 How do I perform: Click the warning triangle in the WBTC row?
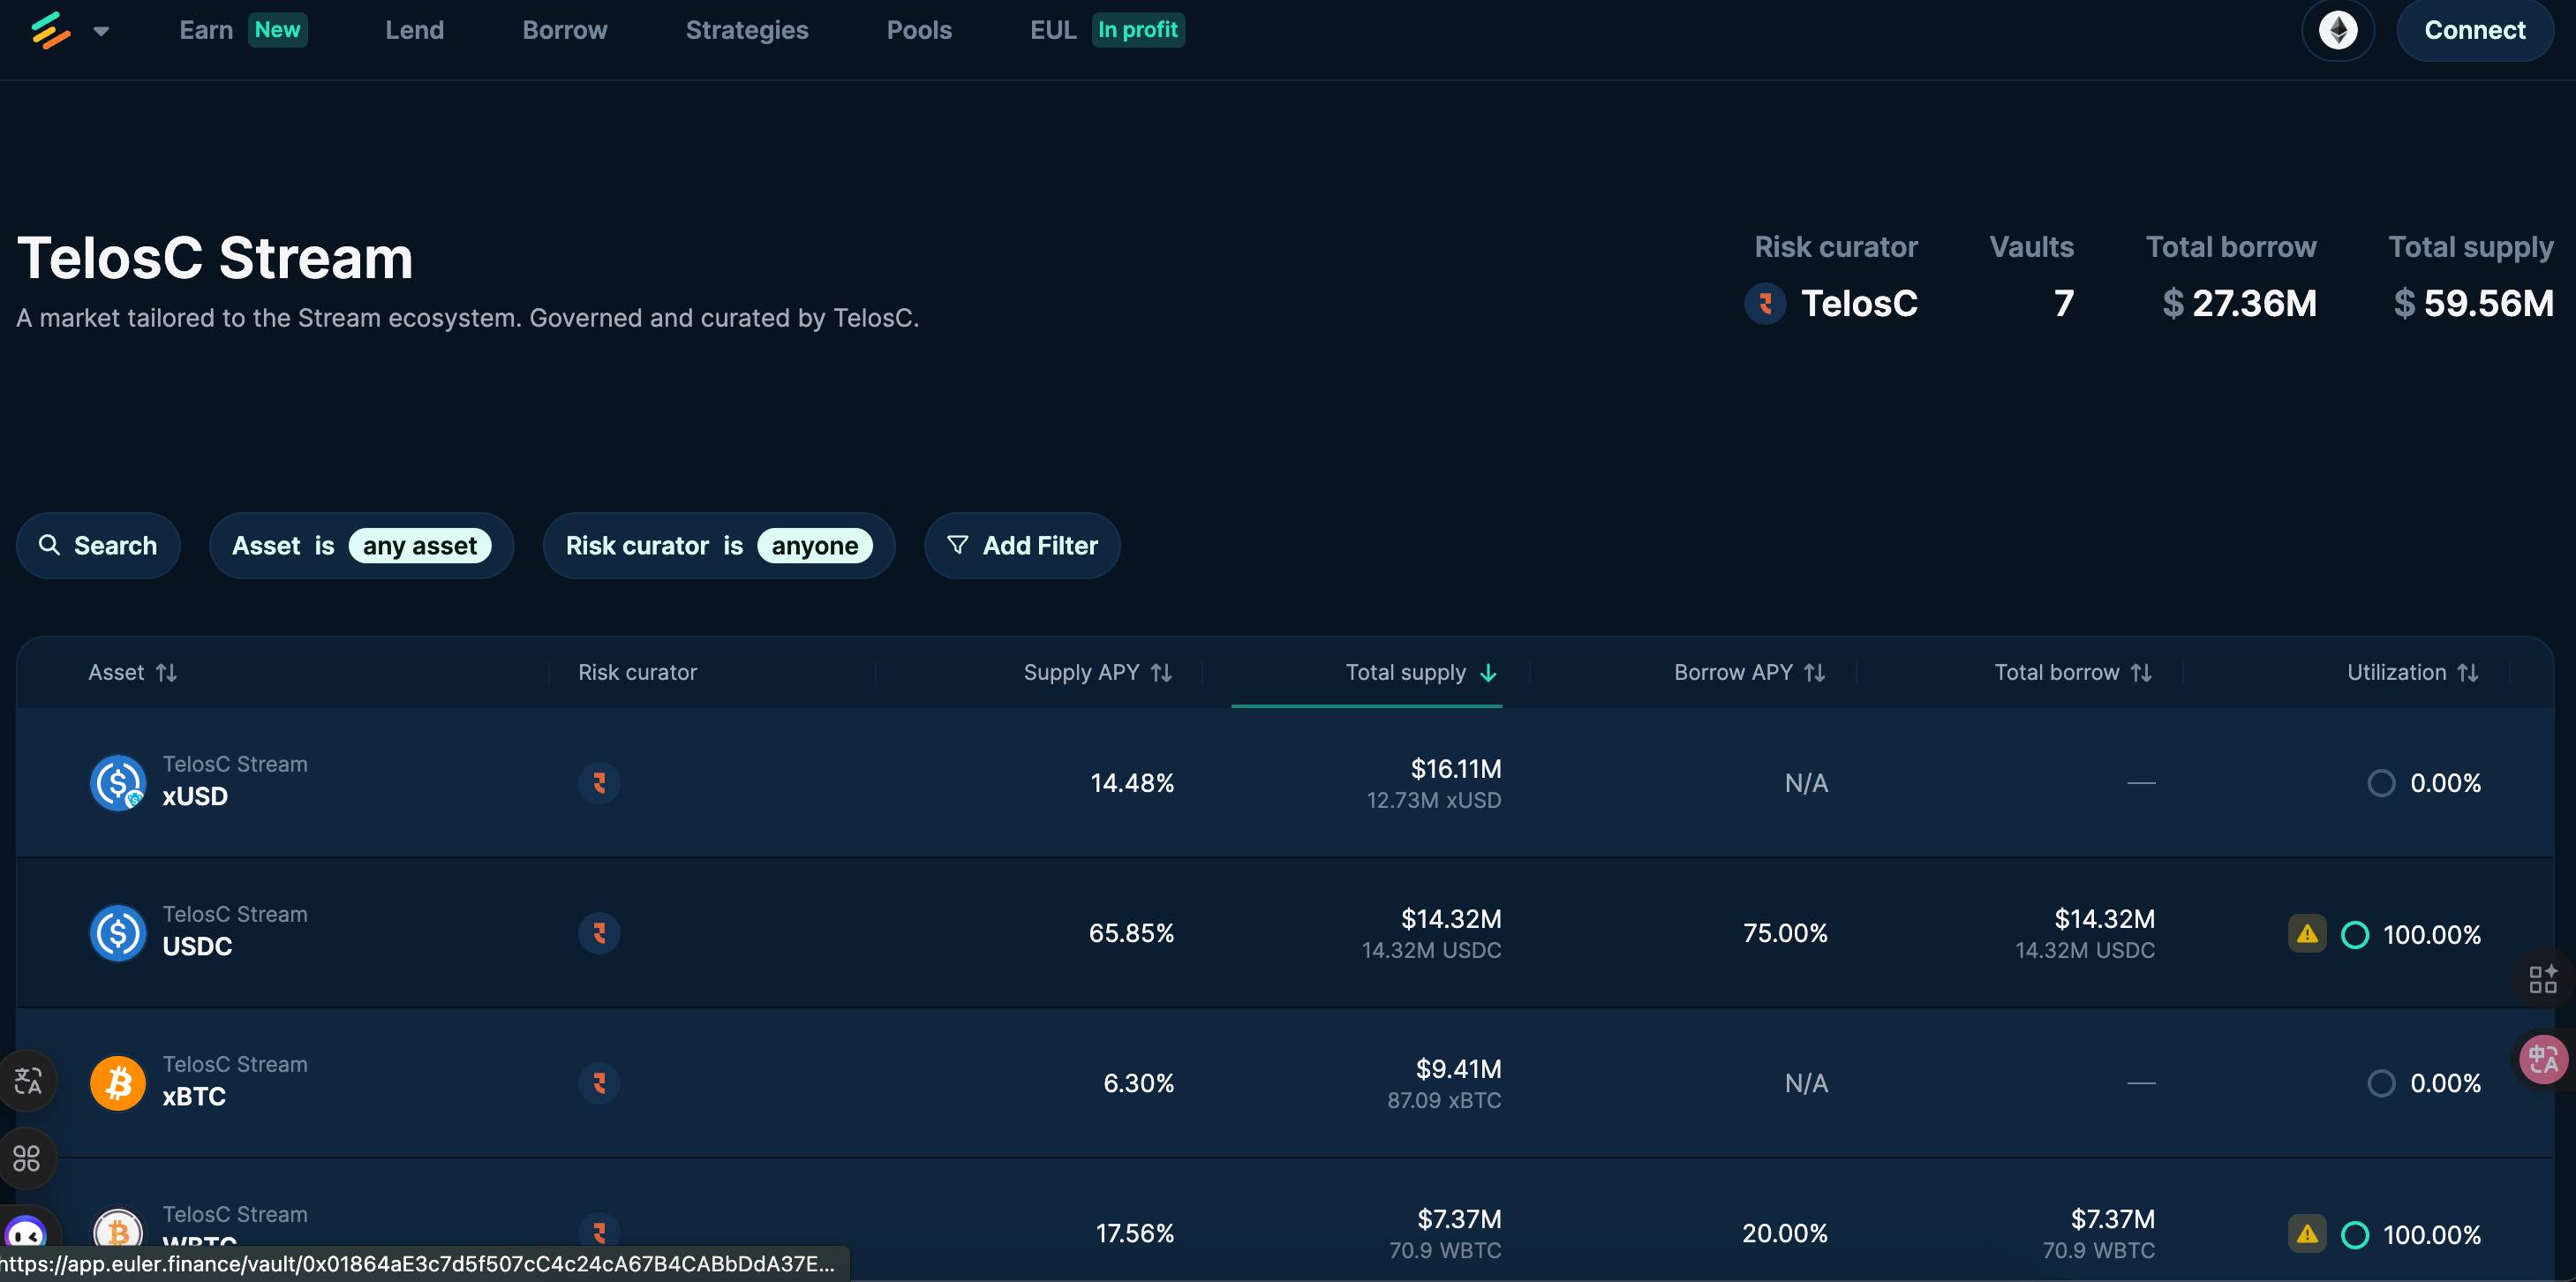click(2306, 1233)
